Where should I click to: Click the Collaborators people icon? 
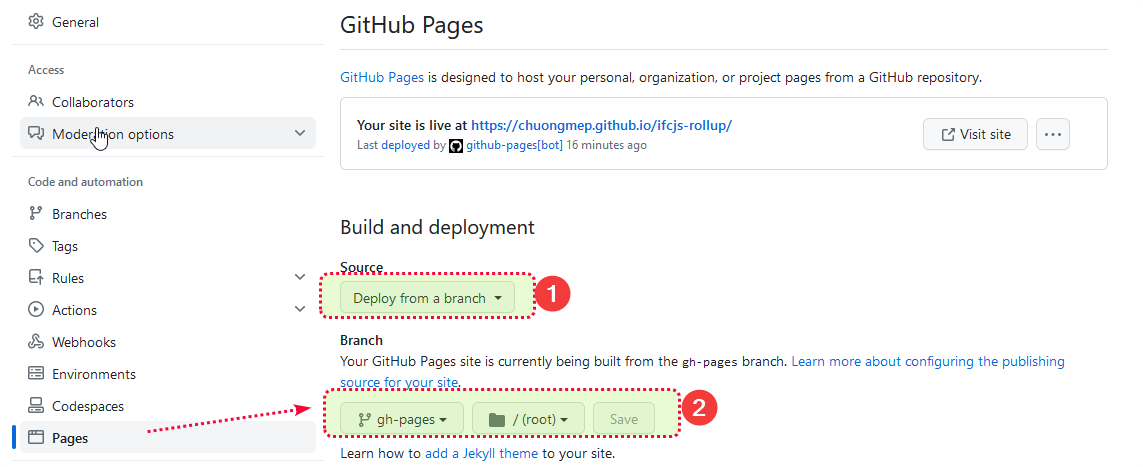pos(36,102)
